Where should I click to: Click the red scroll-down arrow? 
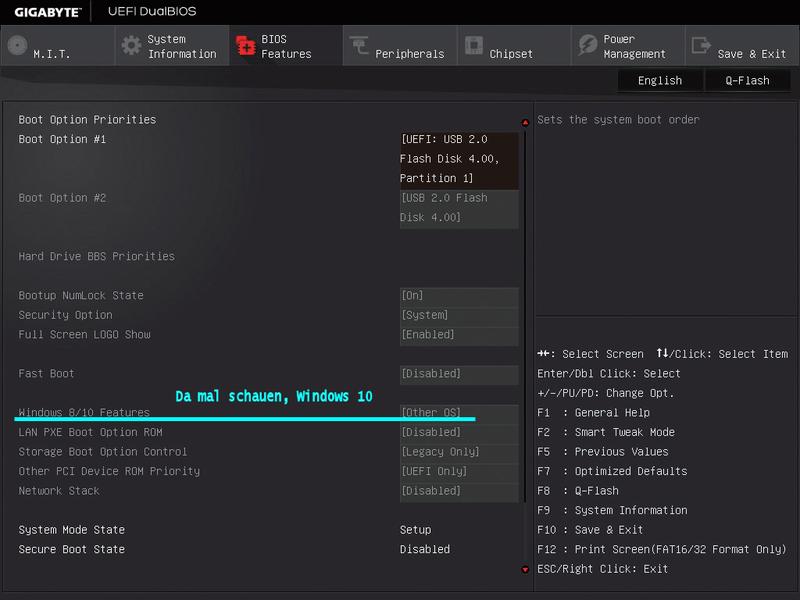point(525,569)
